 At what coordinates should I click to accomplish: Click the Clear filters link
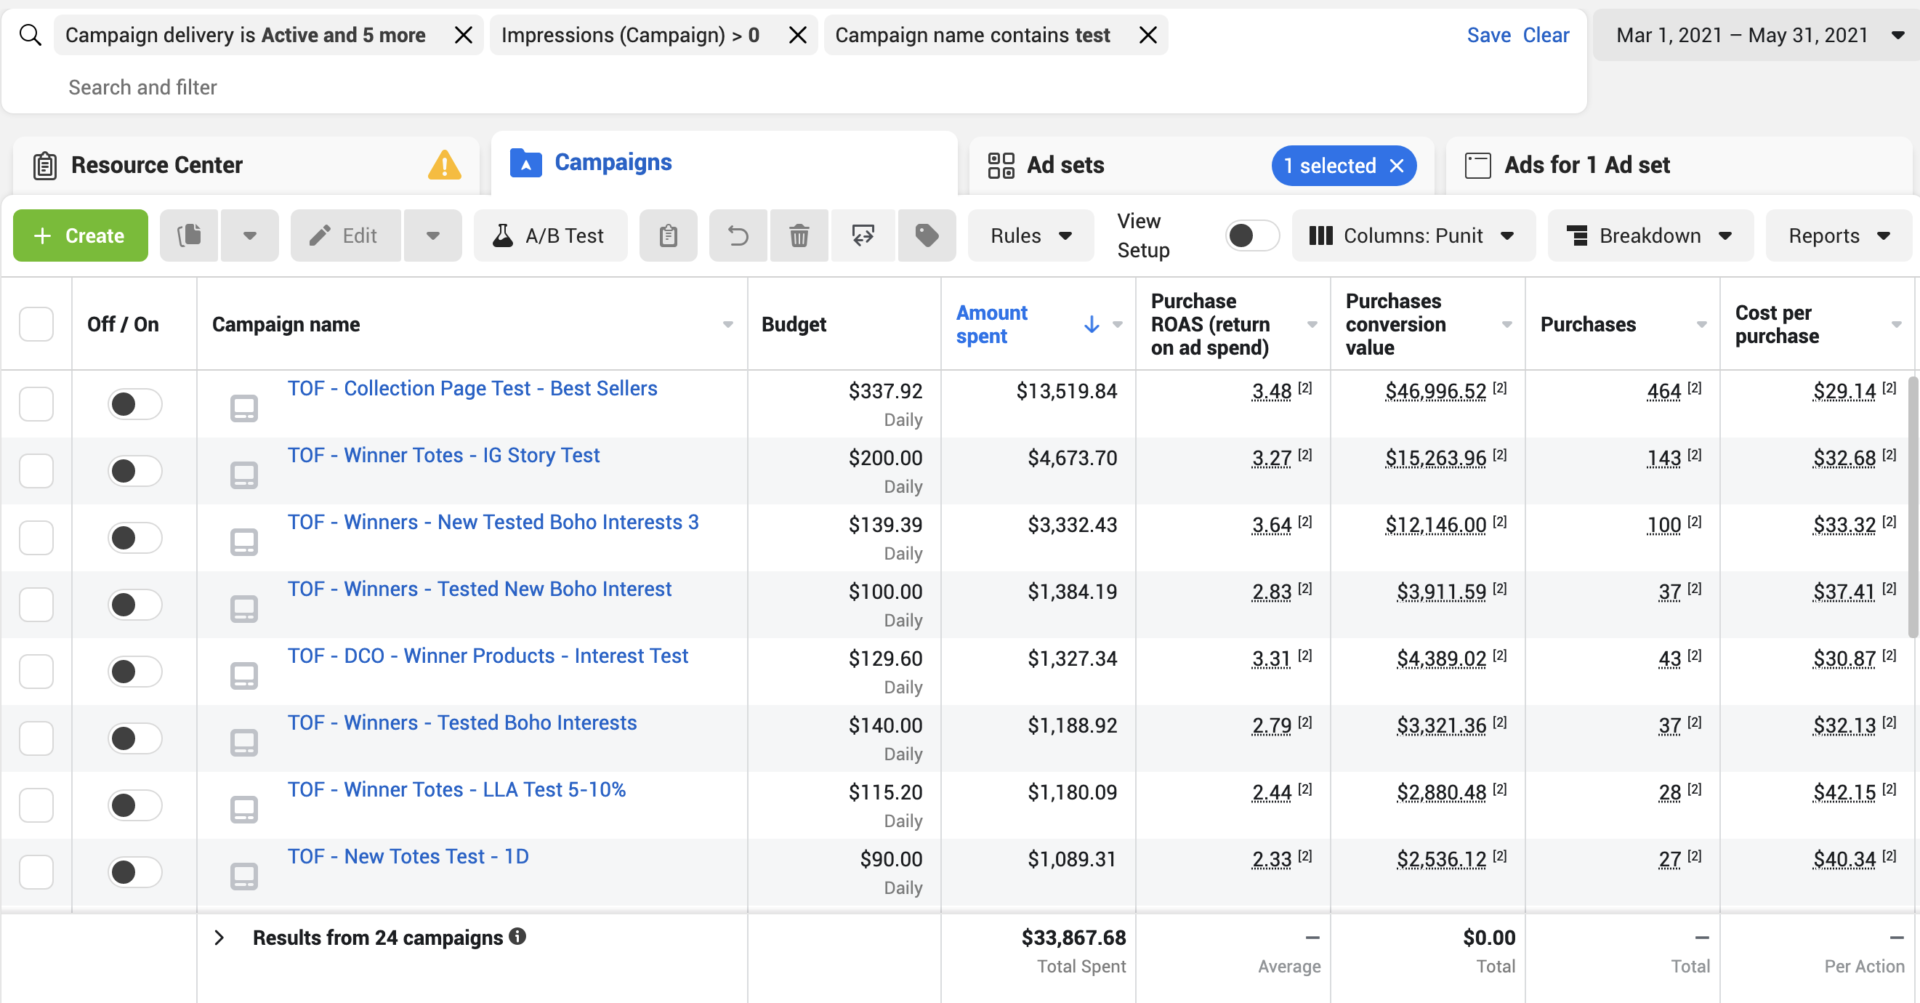1545,35
